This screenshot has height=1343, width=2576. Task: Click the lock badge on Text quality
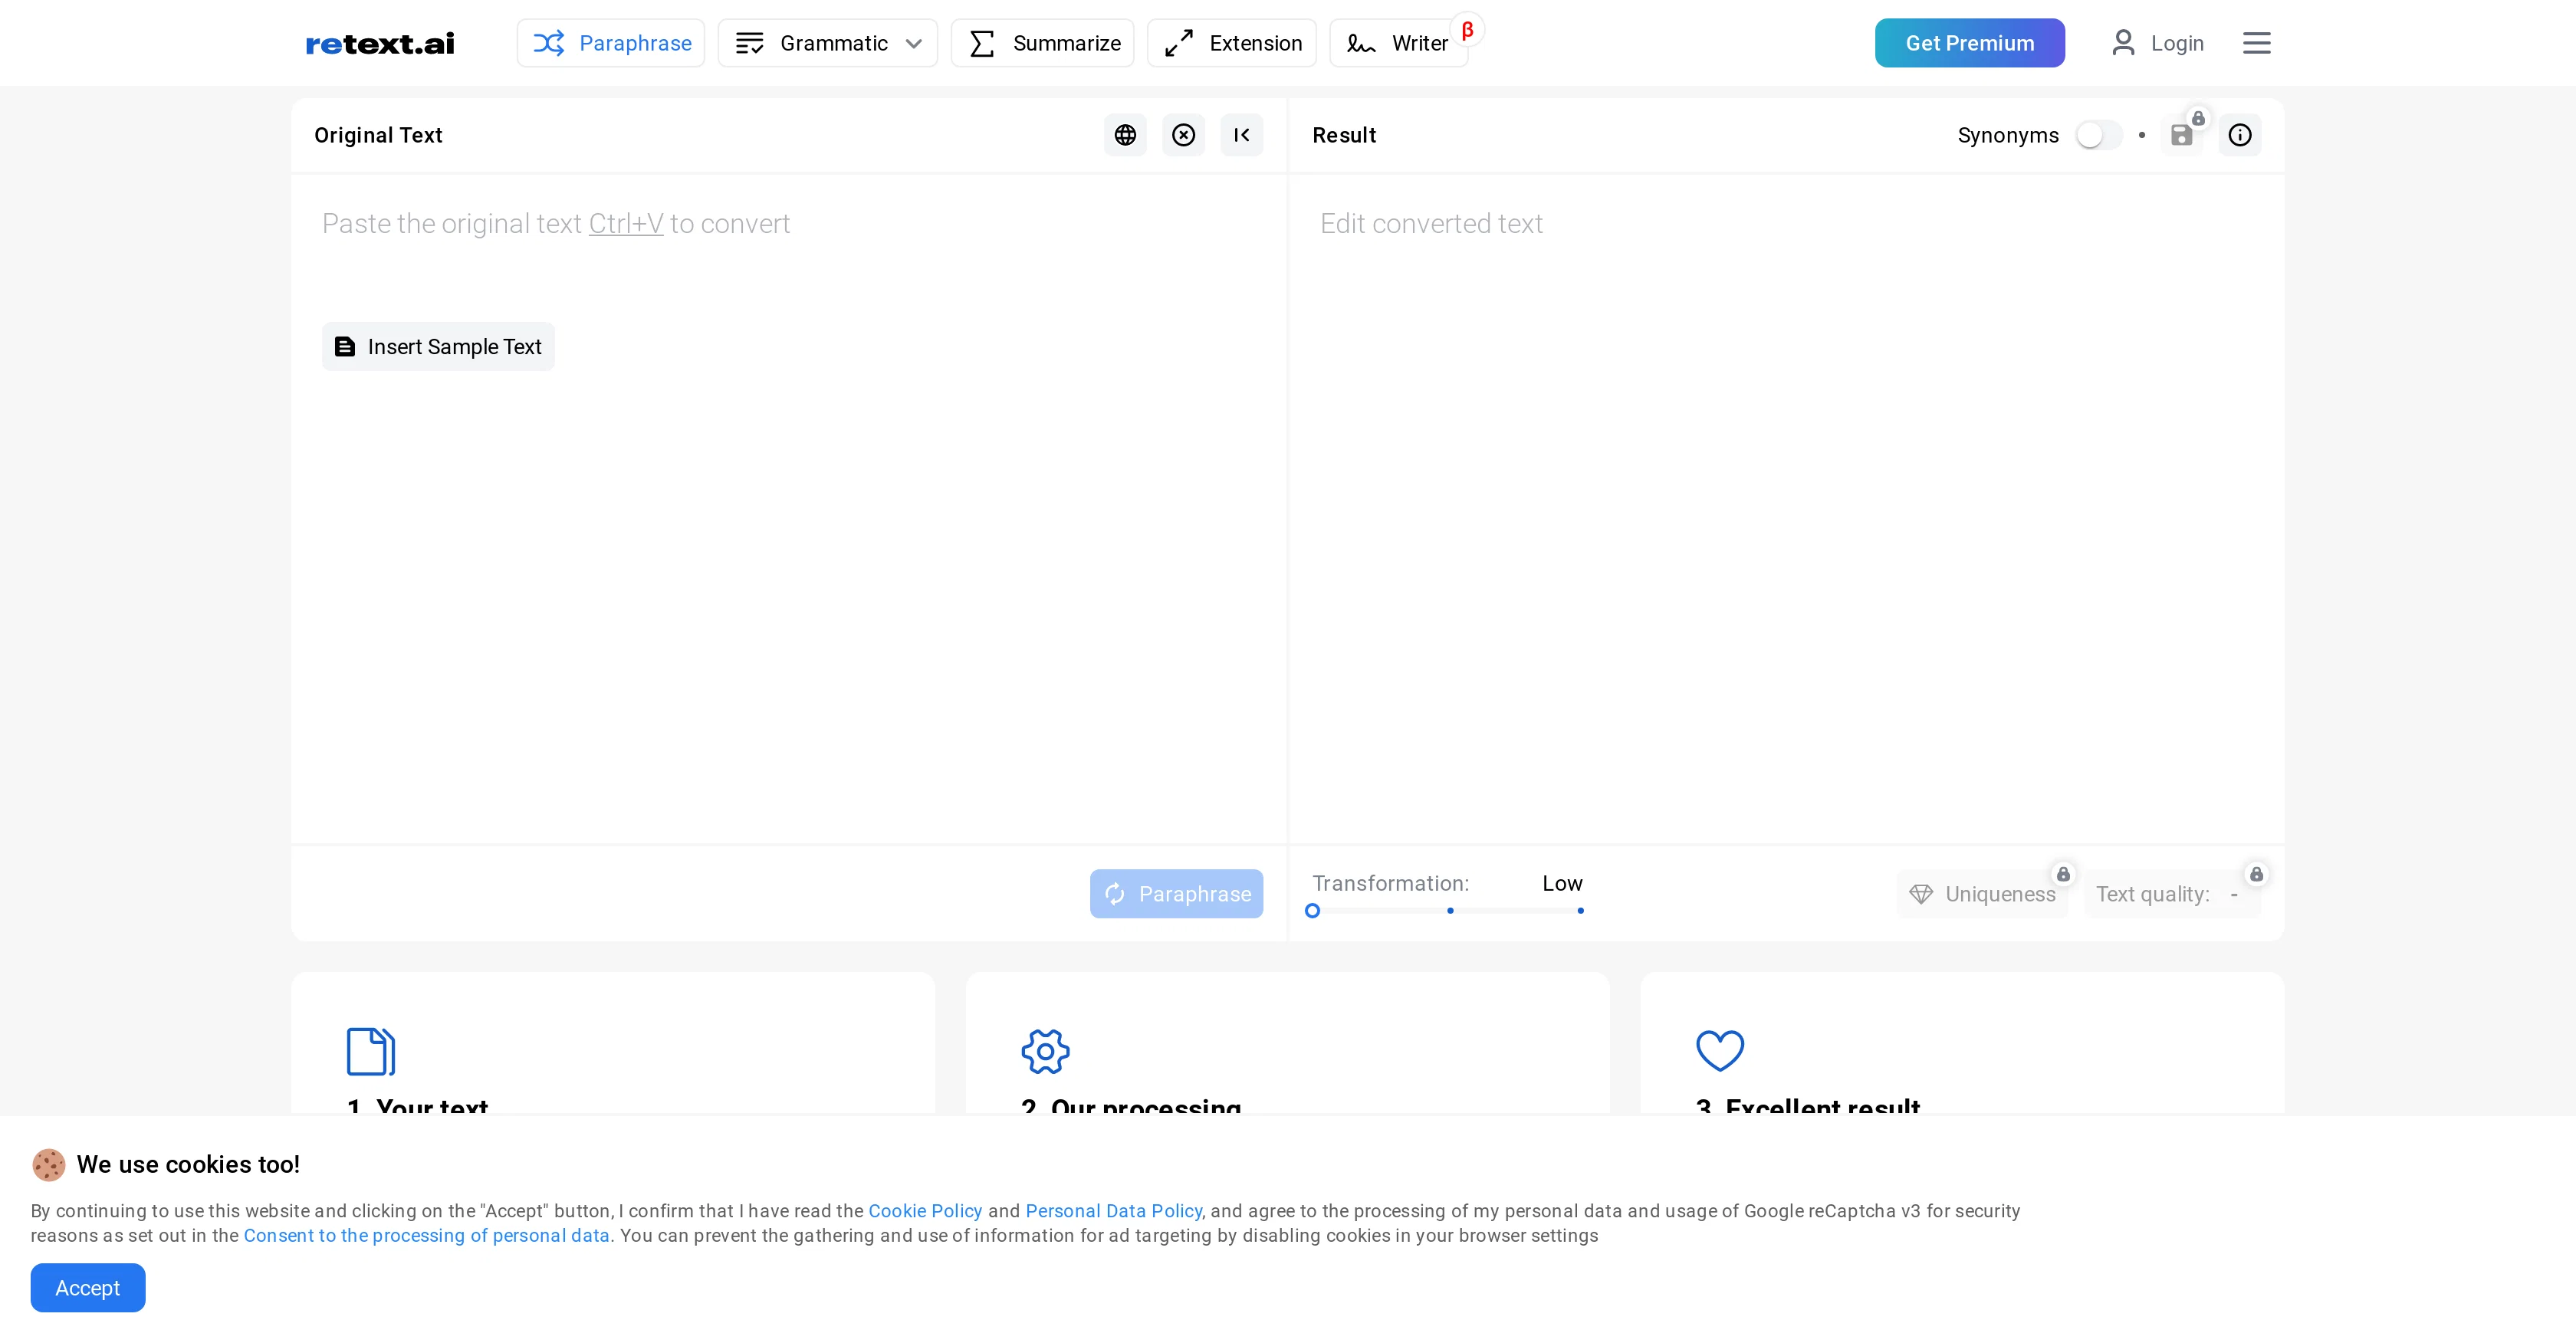point(2256,874)
